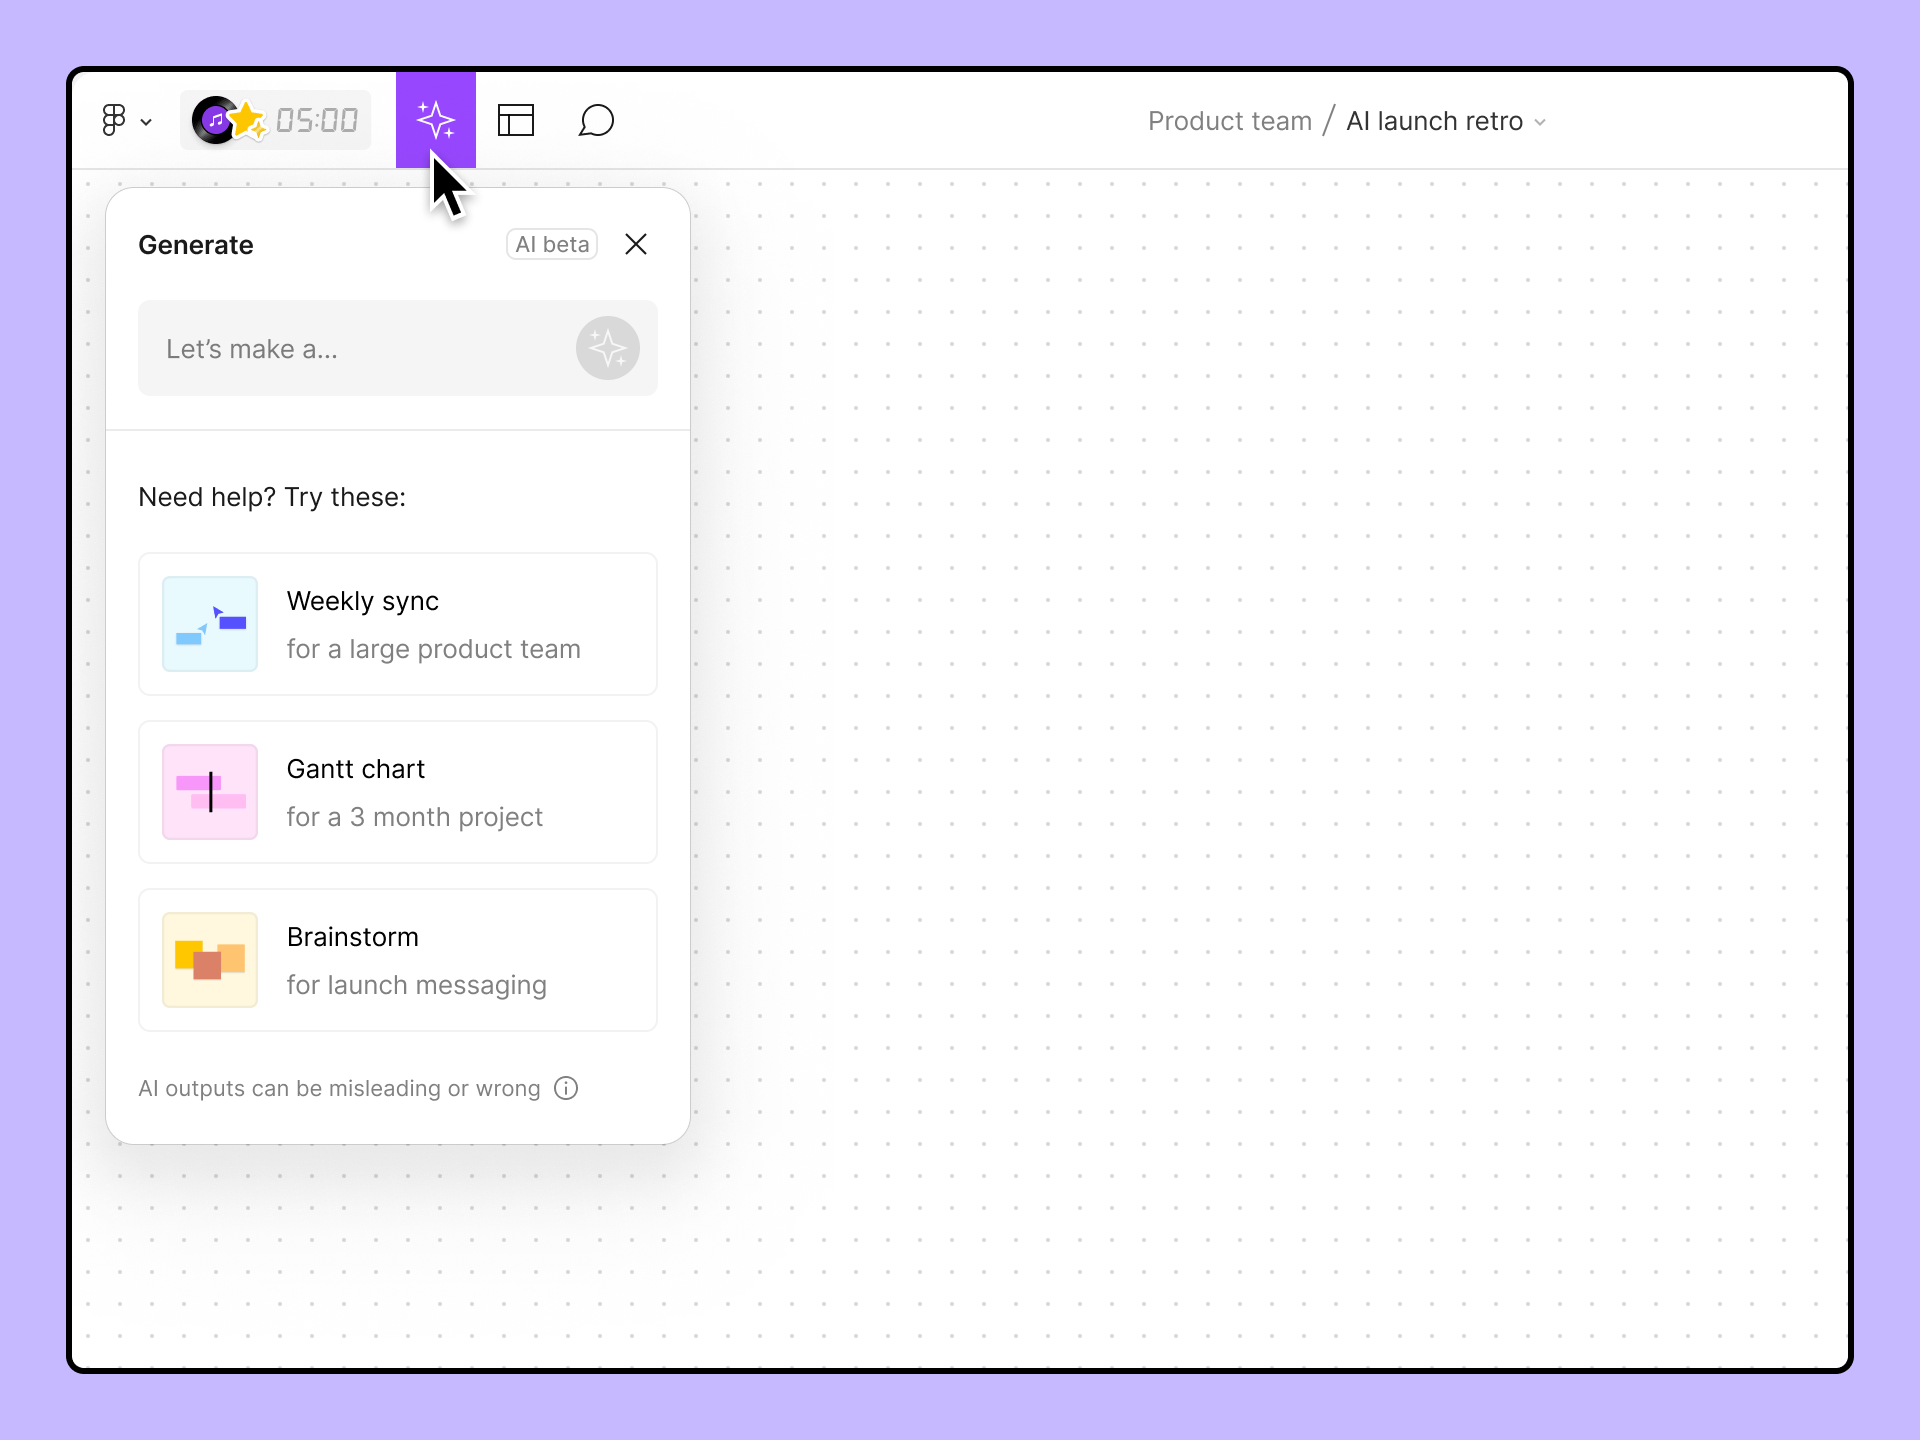Click the 05:00 timer display
This screenshot has height=1440, width=1920.
coord(316,120)
